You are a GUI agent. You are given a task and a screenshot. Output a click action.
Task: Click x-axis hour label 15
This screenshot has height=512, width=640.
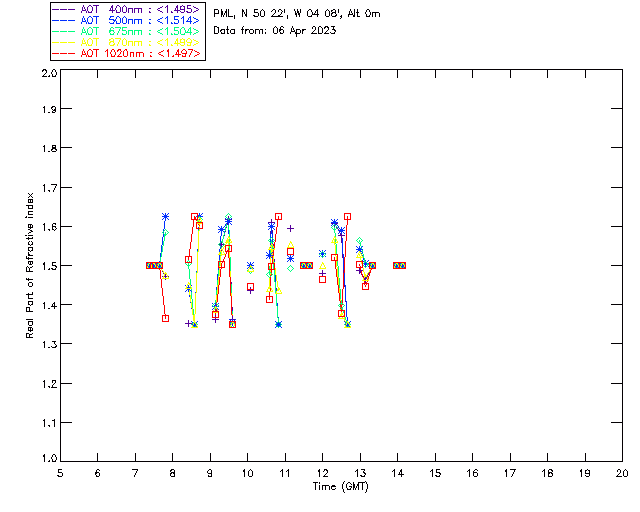[435, 473]
